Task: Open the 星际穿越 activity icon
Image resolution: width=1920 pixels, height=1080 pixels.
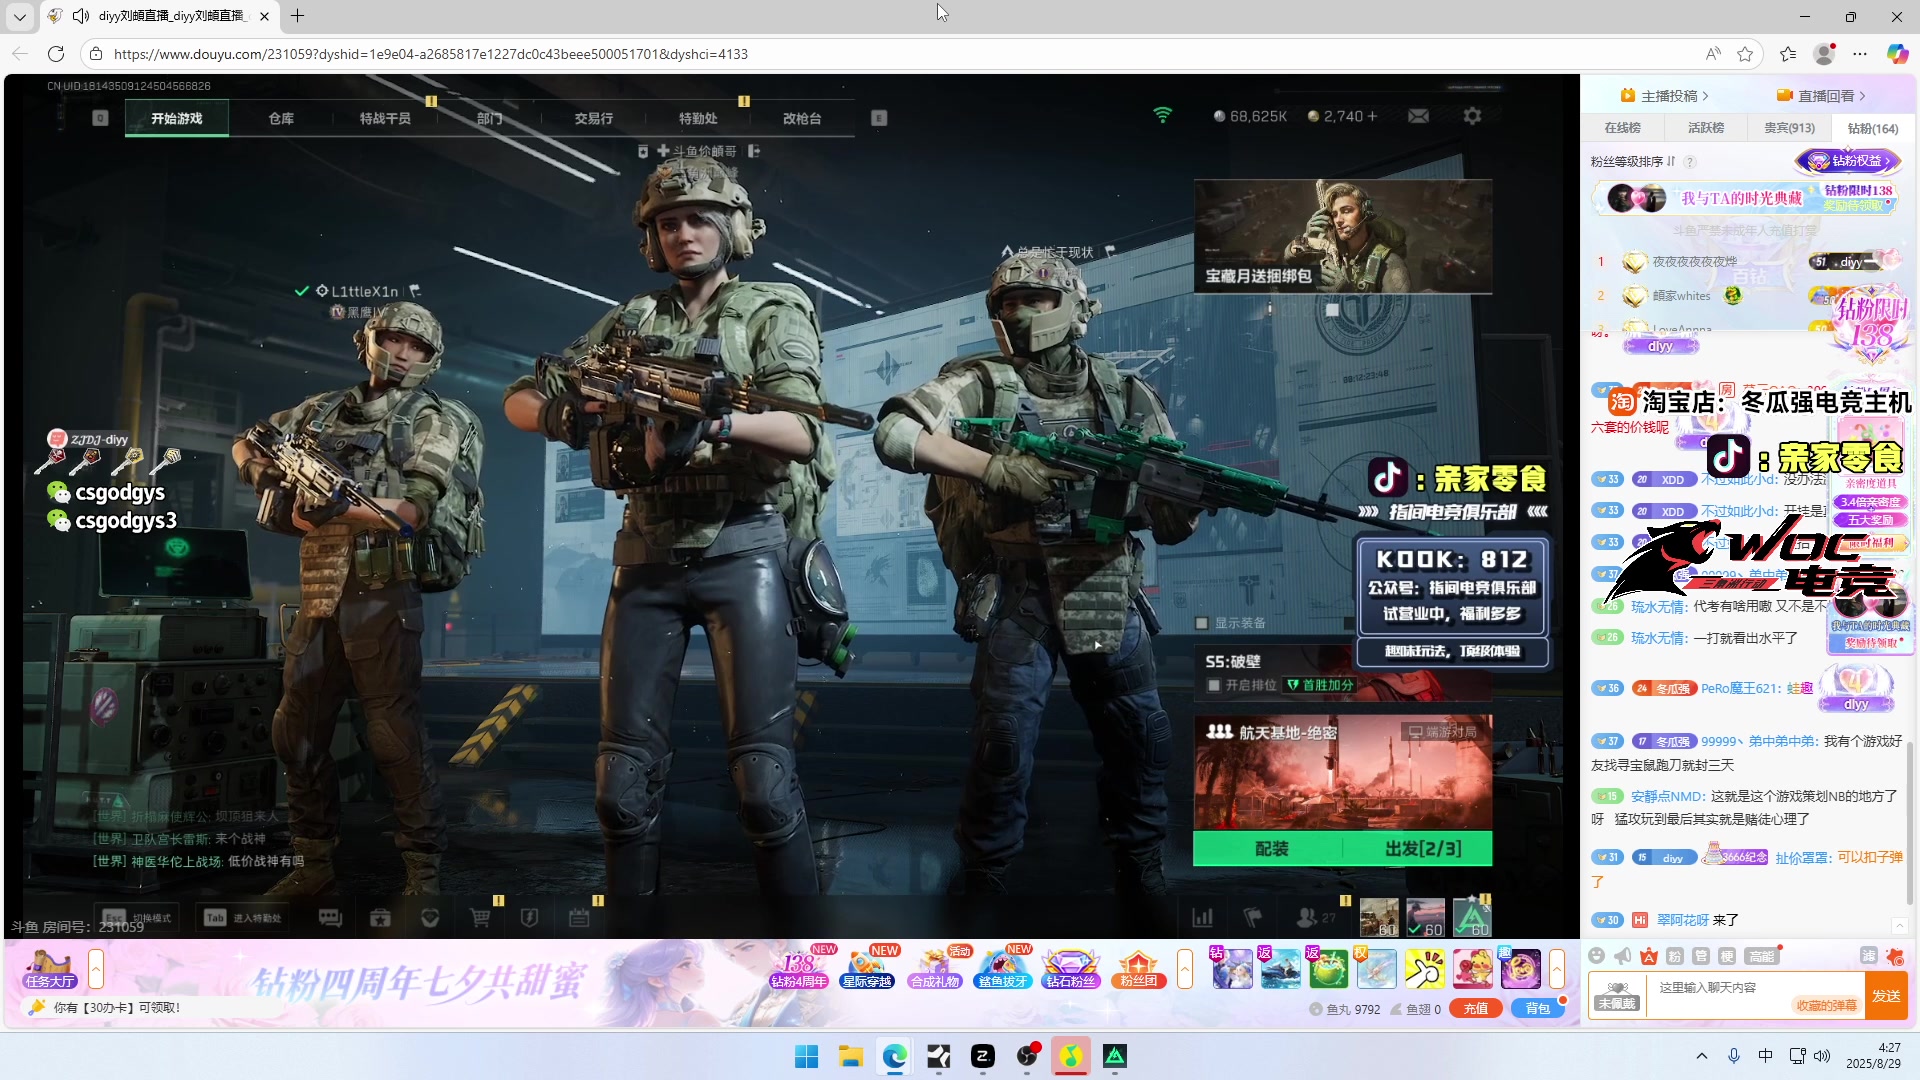Action: (867, 969)
